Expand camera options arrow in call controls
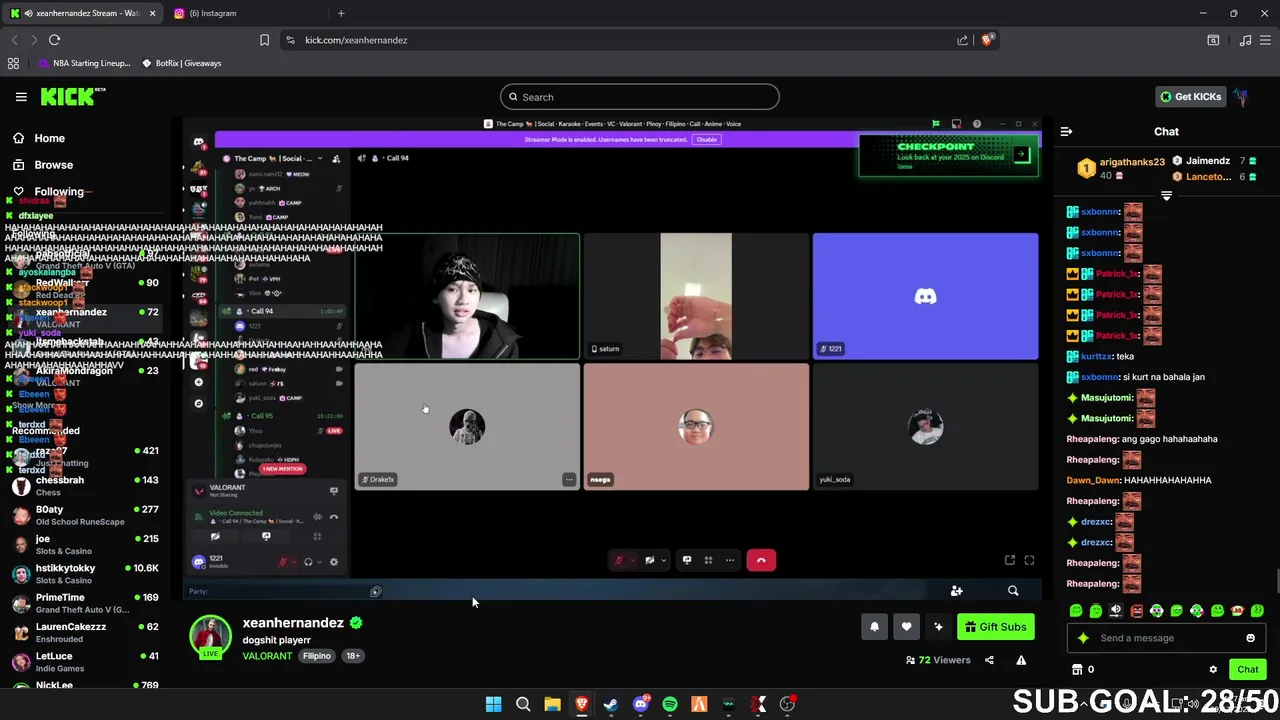The image size is (1280, 720). (664, 560)
